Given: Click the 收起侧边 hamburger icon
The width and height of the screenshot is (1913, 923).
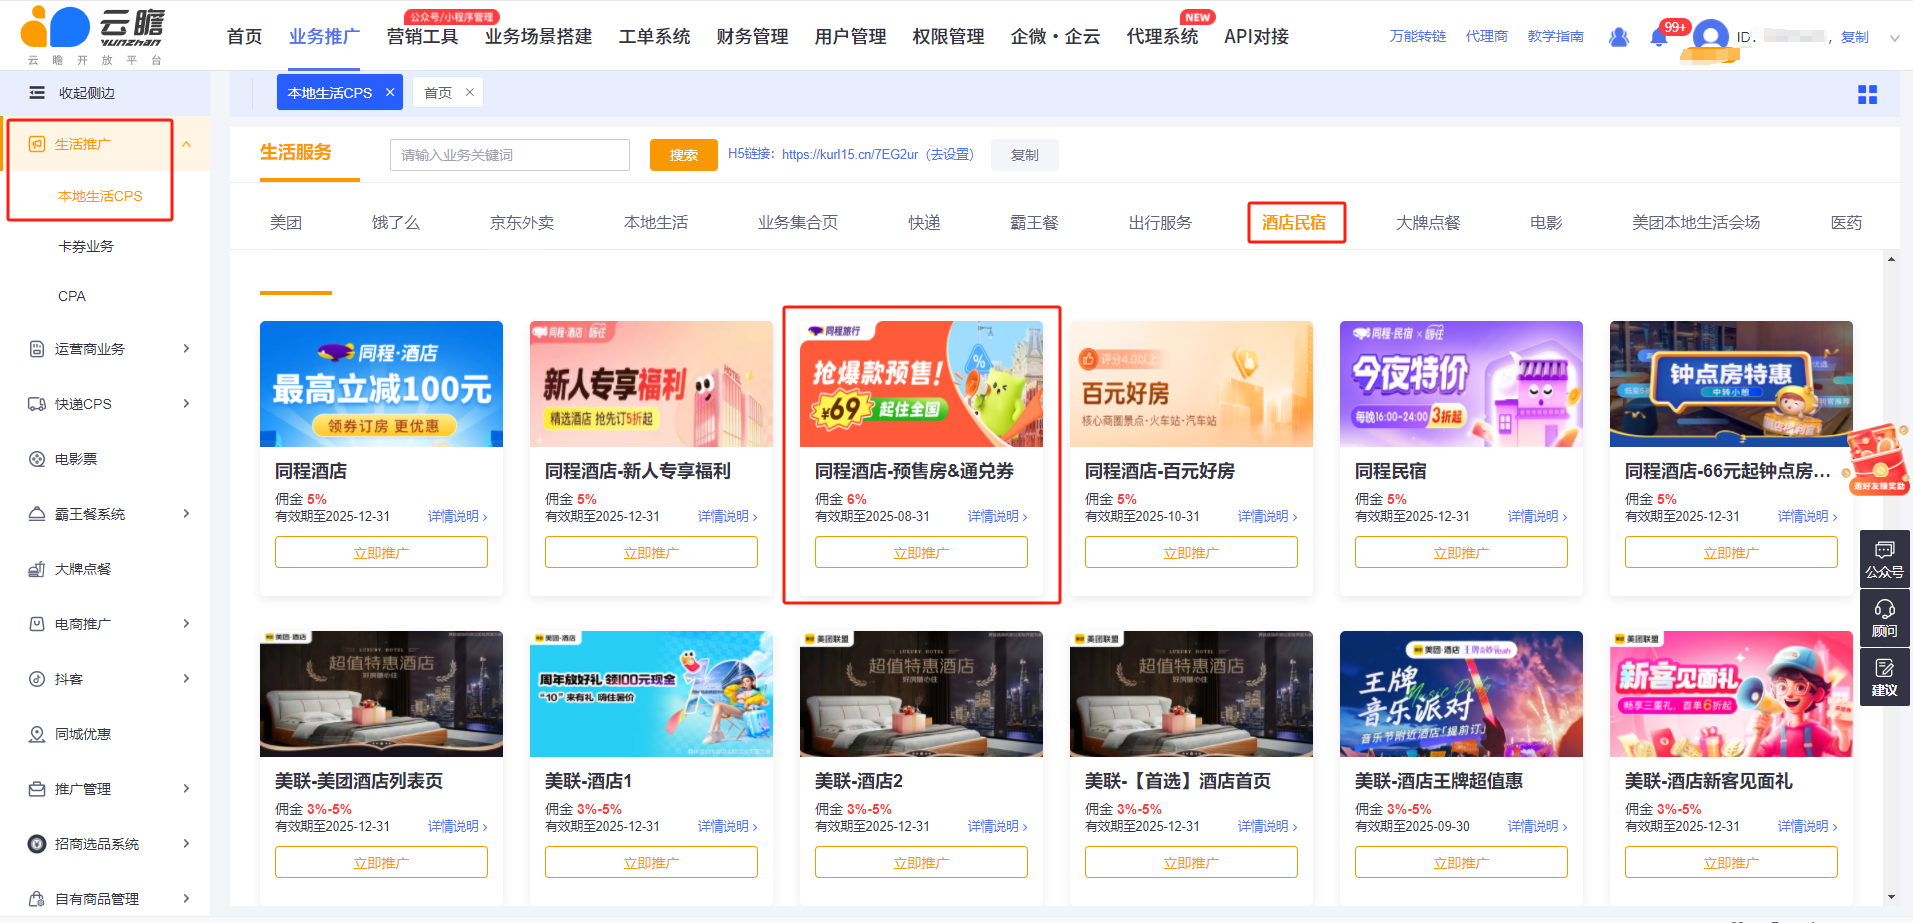Looking at the screenshot, I should [x=37, y=93].
